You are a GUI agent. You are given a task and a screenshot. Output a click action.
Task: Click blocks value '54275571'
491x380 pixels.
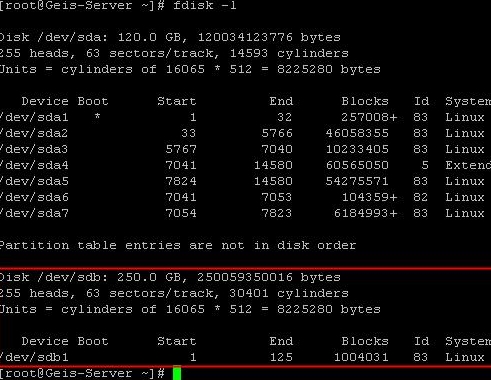(357, 181)
